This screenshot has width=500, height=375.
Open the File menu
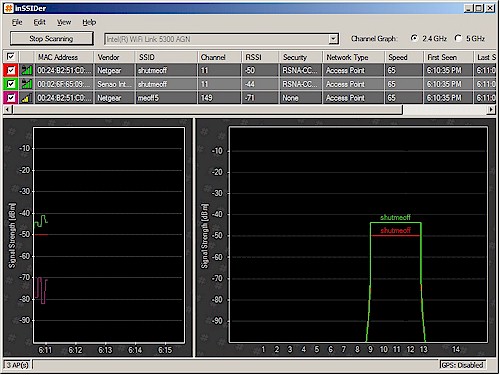click(x=17, y=22)
